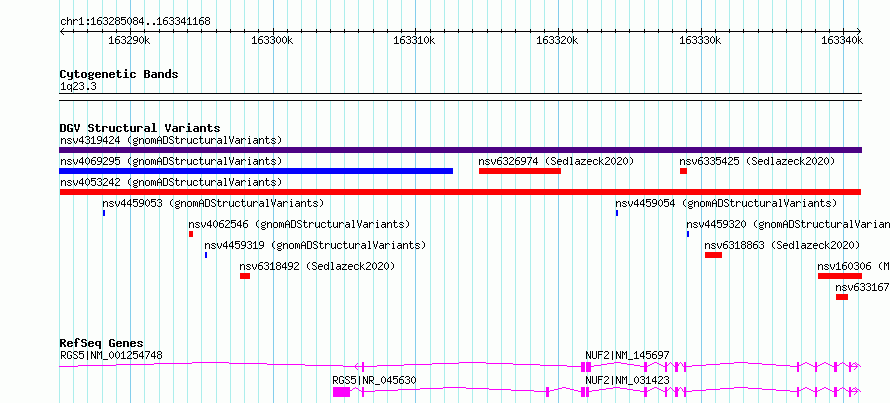Click the nsv6318863 (Sedlazeck2020) label
The image size is (890, 403).
[782, 245]
